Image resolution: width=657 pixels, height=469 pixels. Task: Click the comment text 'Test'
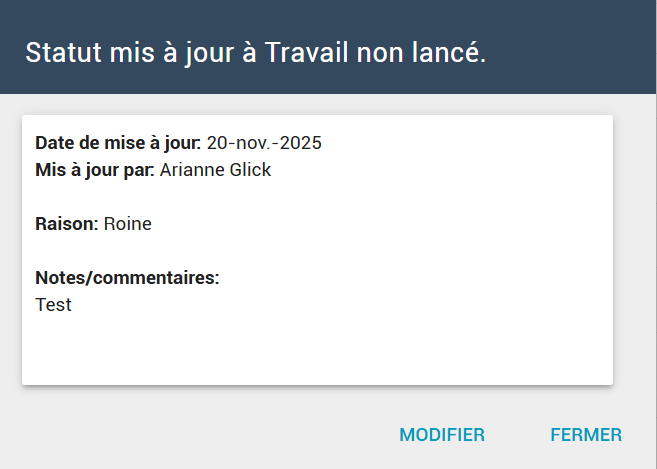pyautogui.click(x=53, y=305)
